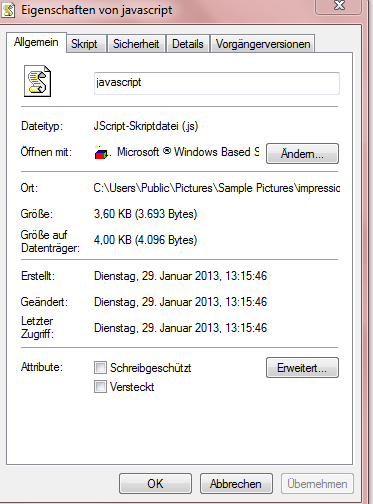The image size is (373, 504).
Task: Open the Sicherheit tab
Action: tap(136, 44)
